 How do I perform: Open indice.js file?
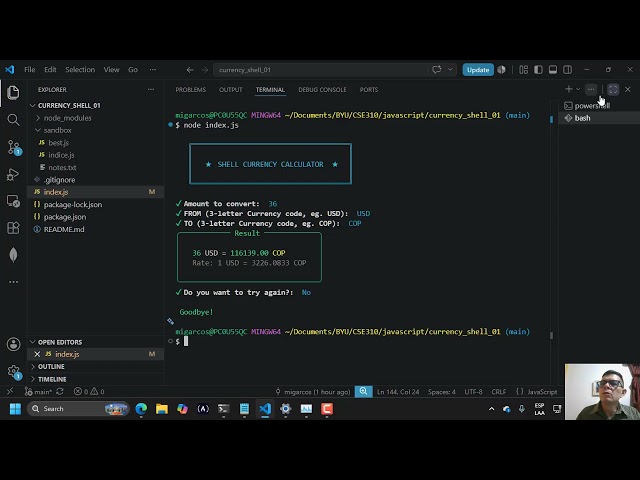(61, 155)
